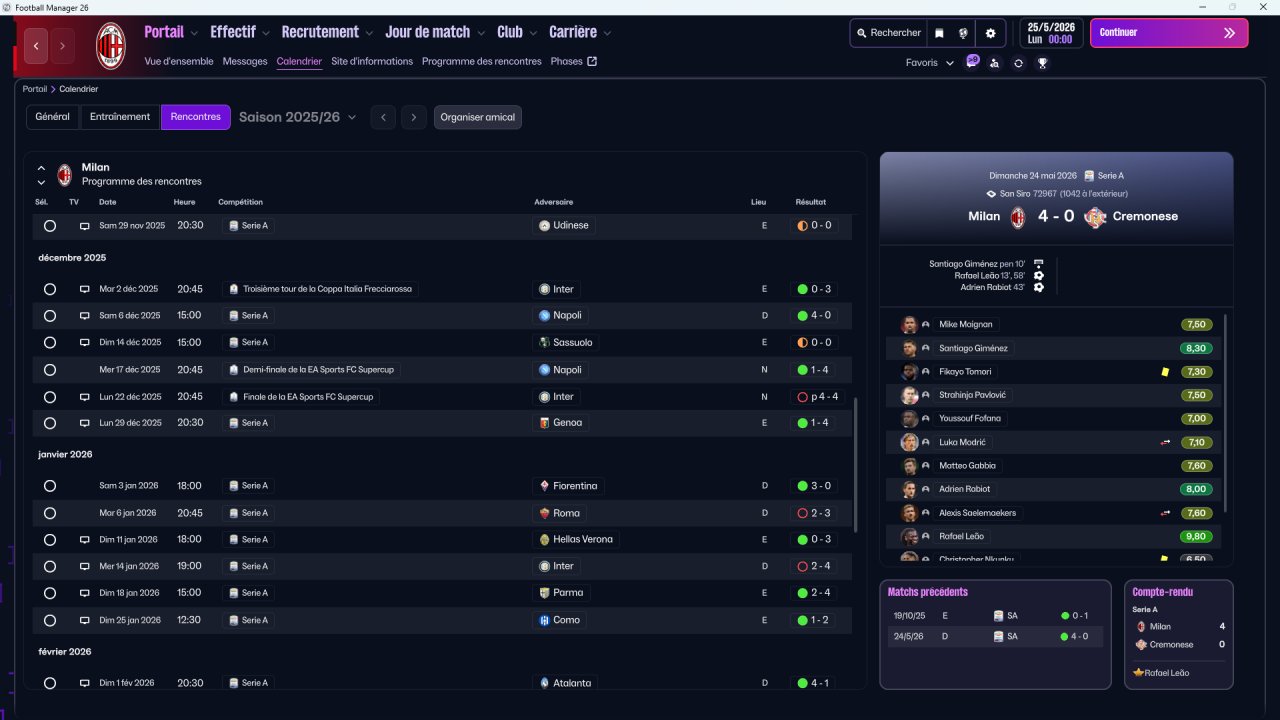Open the messages notification bubble icon
Screen dimensions: 1280x720
click(x=972, y=62)
